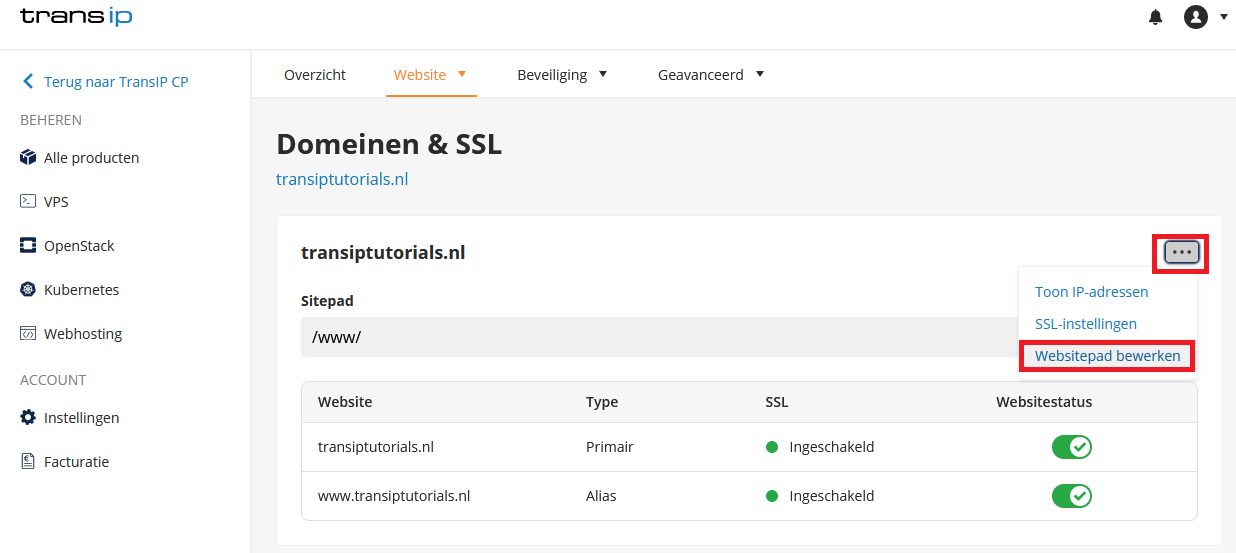Open VPS section
Viewport: 1236px width, 553px height.
(x=56, y=202)
